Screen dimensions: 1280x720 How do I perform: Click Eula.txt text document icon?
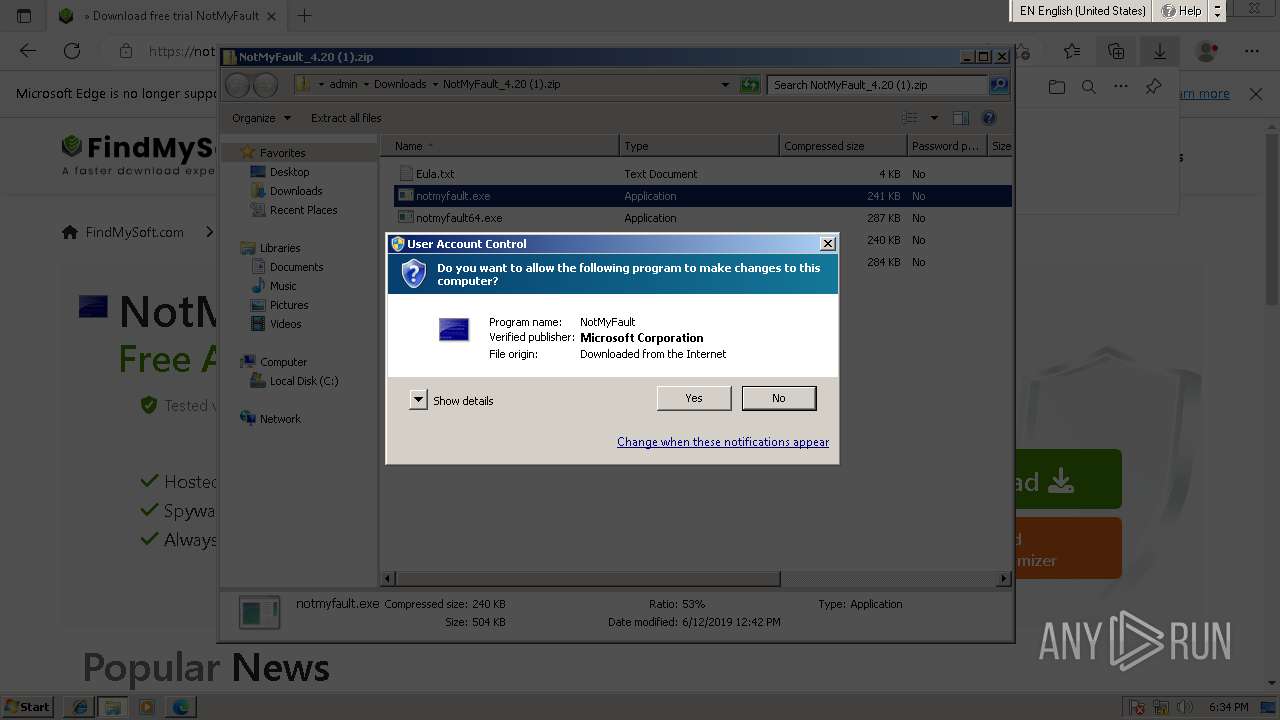coord(406,174)
